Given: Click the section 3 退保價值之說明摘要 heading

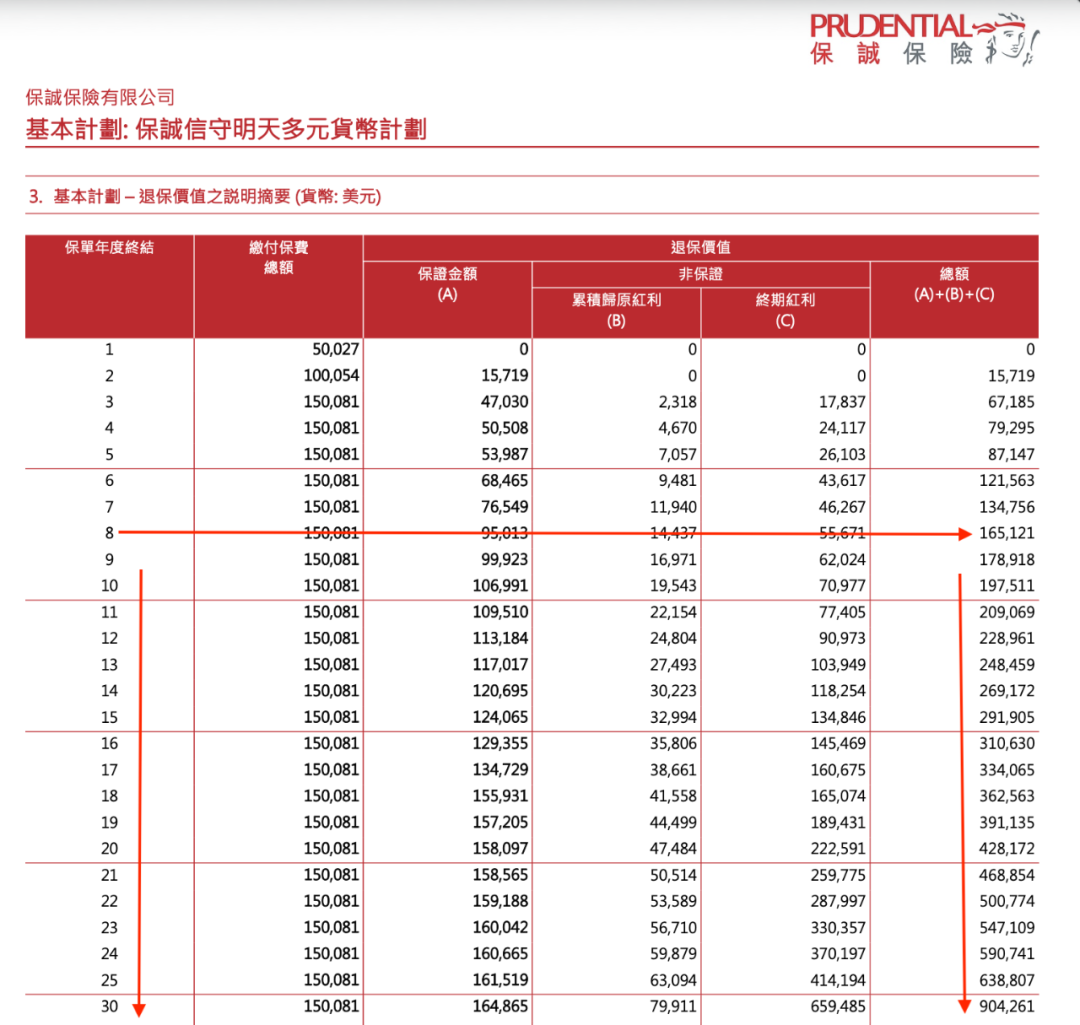Looking at the screenshot, I should [x=205, y=197].
